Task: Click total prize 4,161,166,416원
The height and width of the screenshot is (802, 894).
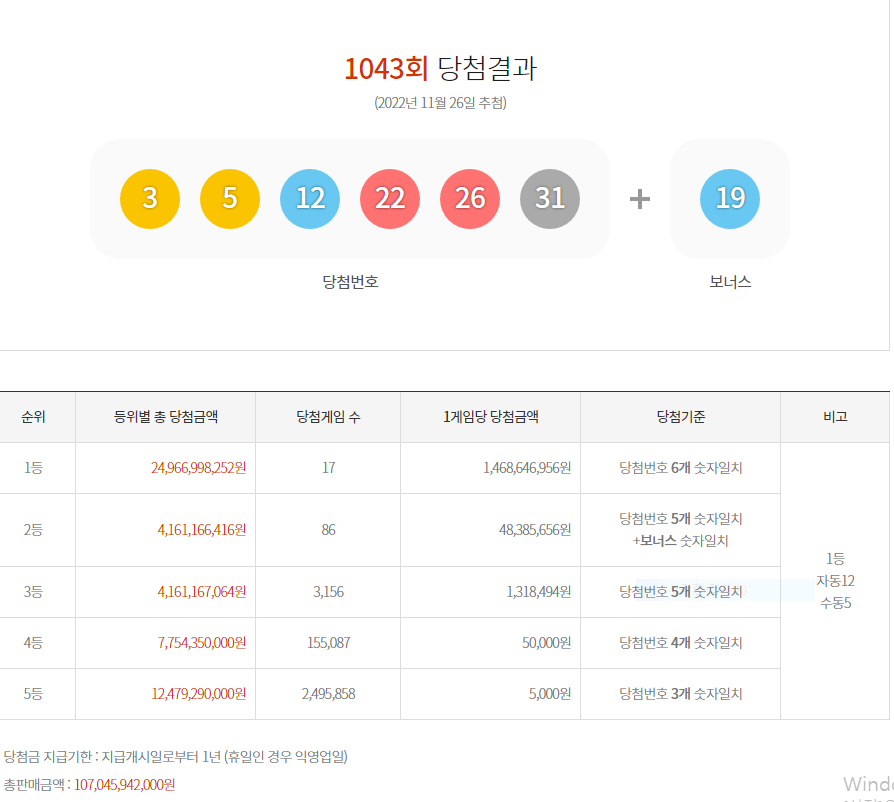Action: pyautogui.click(x=202, y=530)
